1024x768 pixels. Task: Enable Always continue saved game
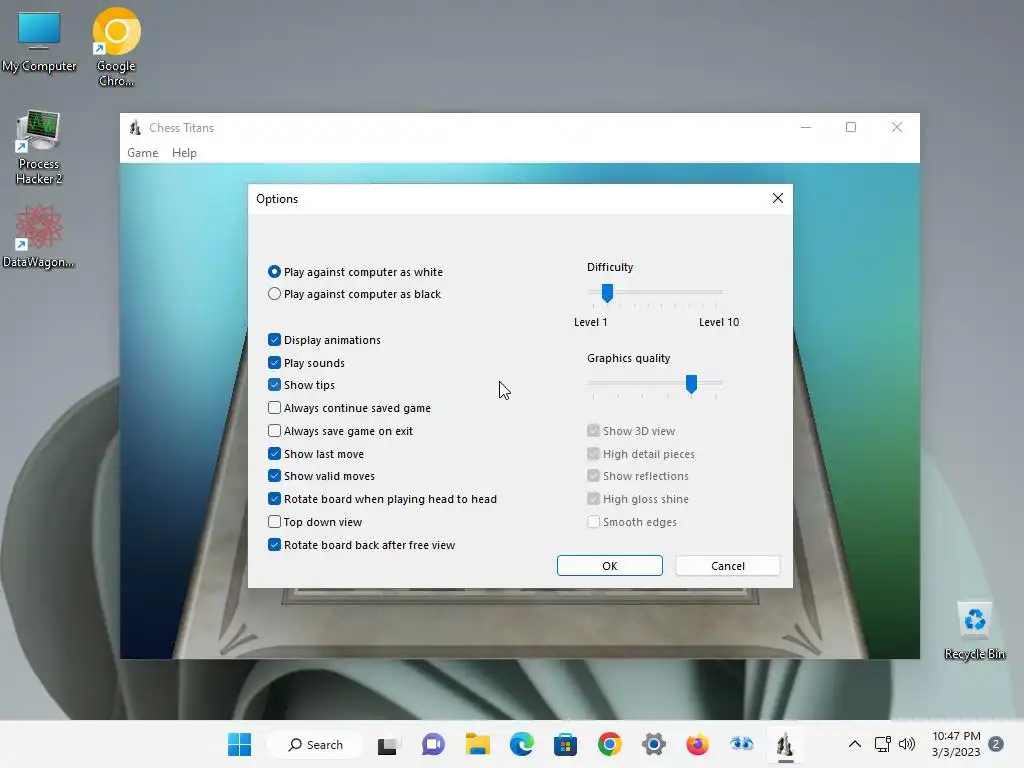coord(274,408)
